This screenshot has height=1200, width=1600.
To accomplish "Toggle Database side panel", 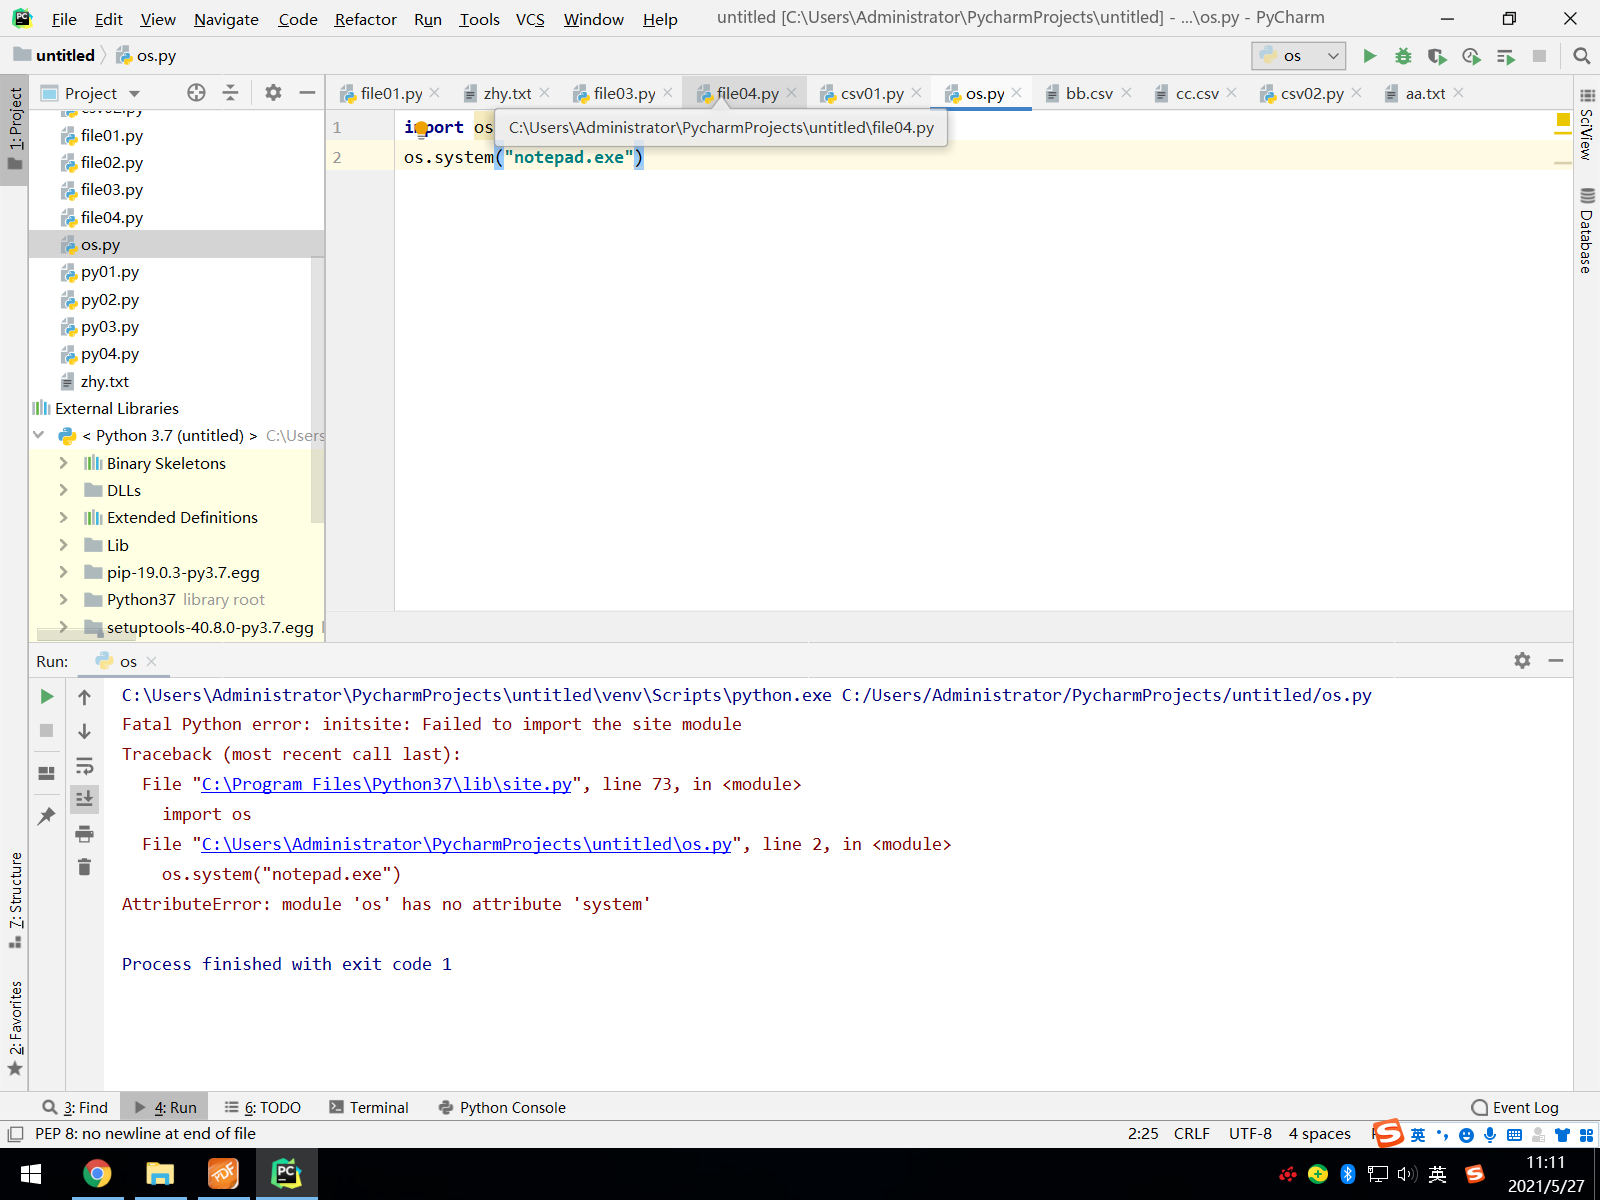I will (x=1587, y=230).
